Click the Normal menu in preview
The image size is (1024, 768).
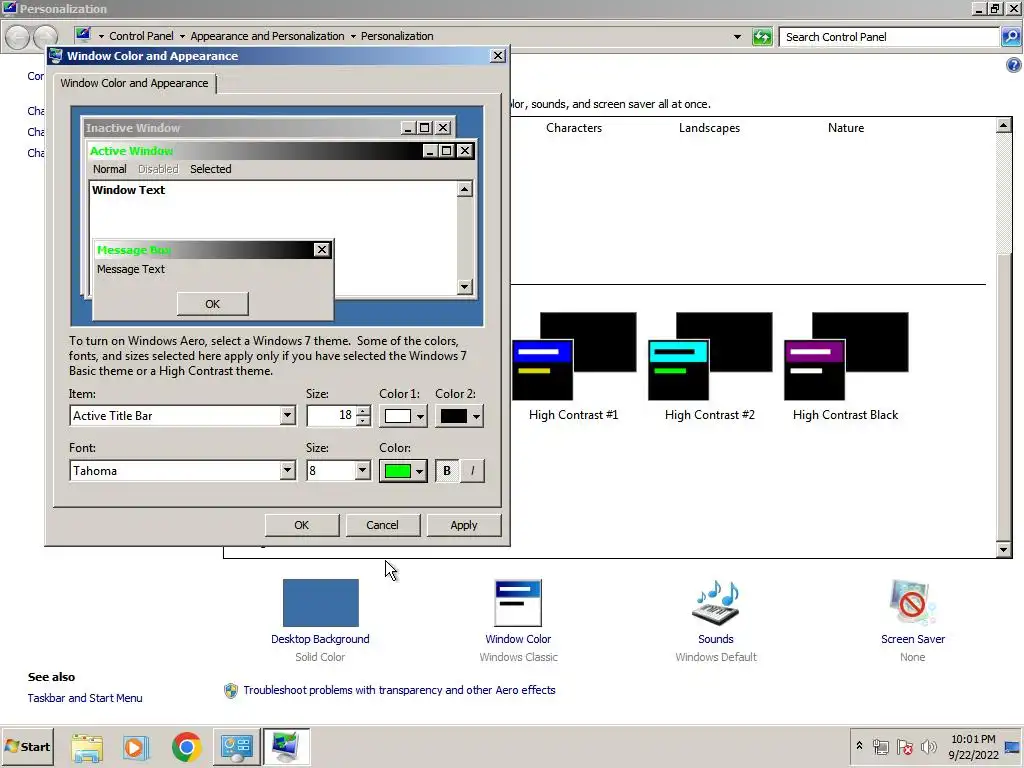click(x=109, y=169)
